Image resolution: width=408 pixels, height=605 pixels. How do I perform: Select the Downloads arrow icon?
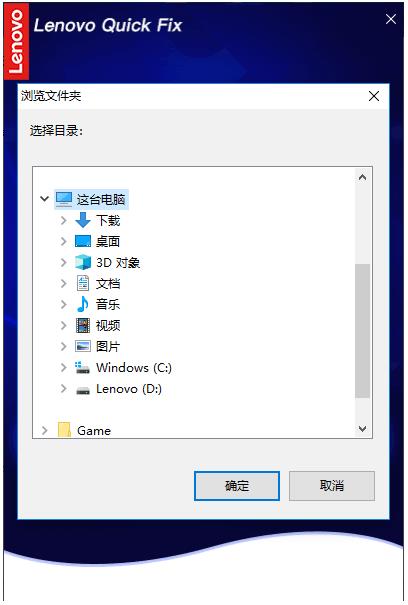[83, 220]
